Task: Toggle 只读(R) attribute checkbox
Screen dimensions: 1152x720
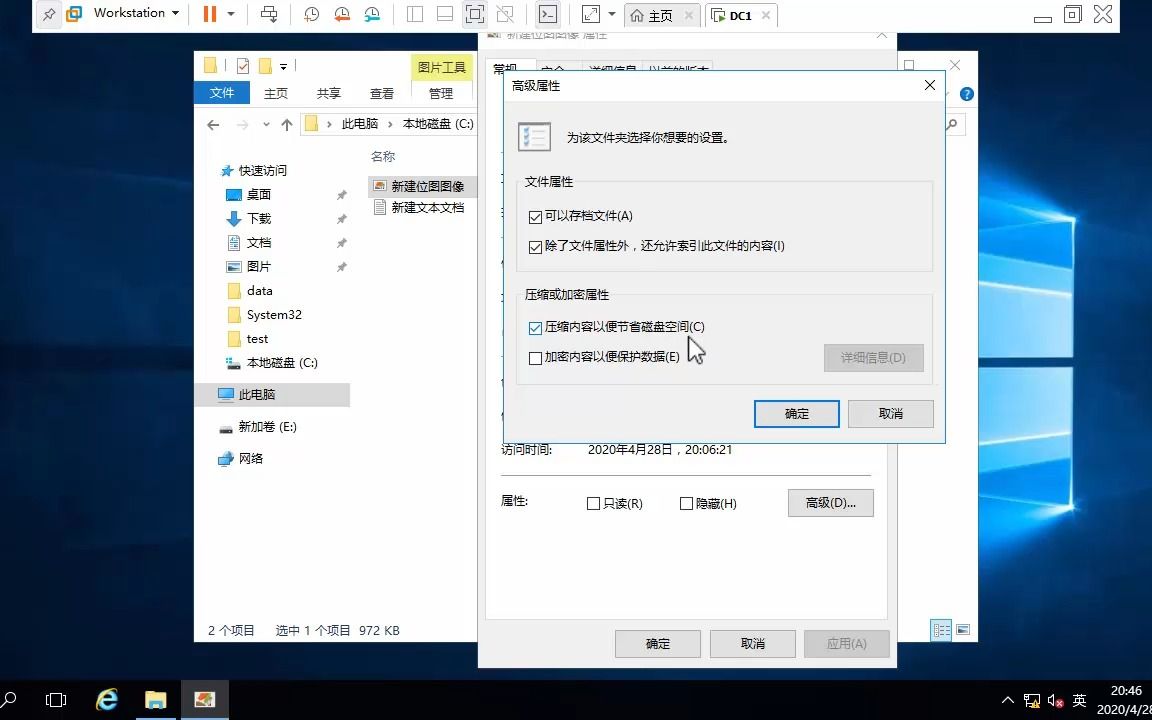Action: coord(594,504)
